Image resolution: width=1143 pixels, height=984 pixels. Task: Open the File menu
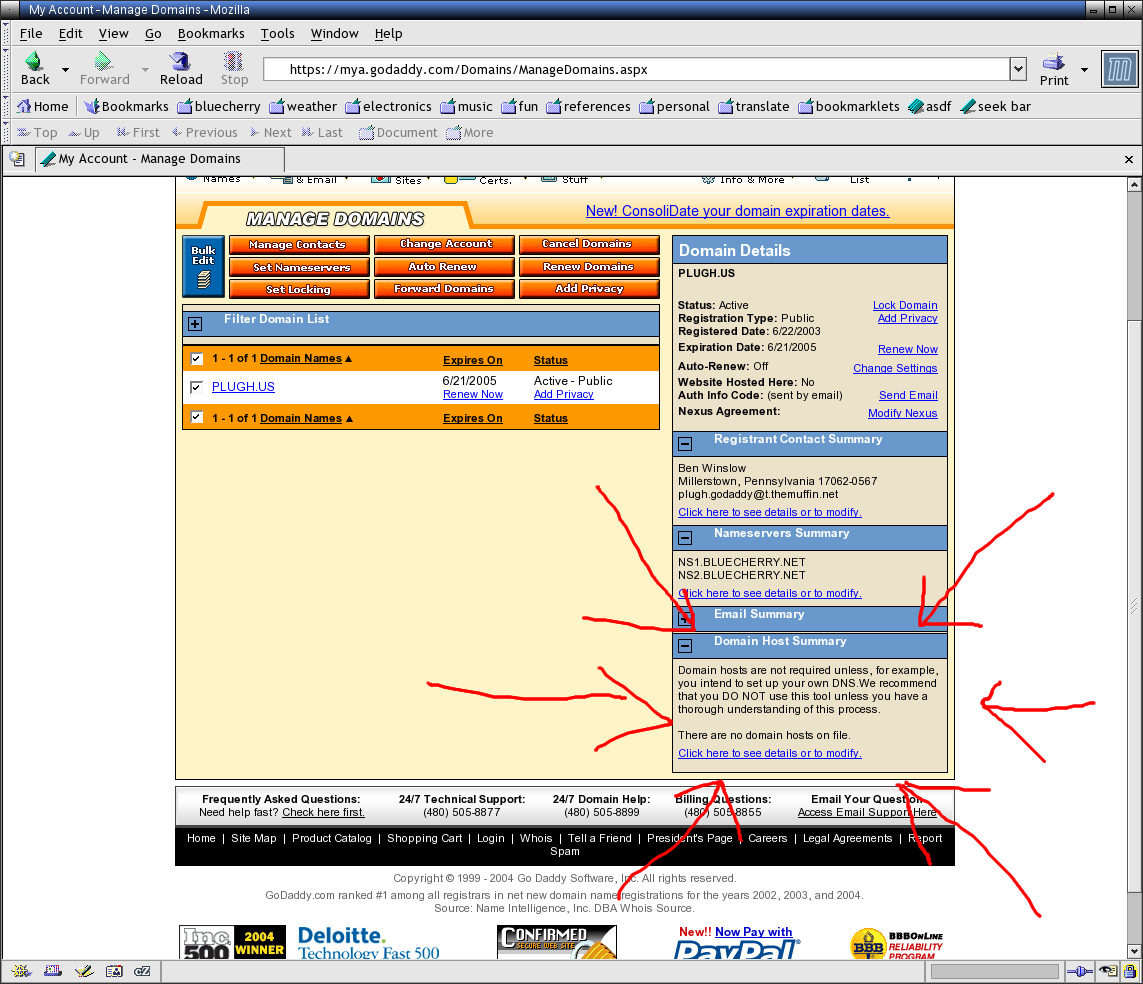pyautogui.click(x=31, y=34)
